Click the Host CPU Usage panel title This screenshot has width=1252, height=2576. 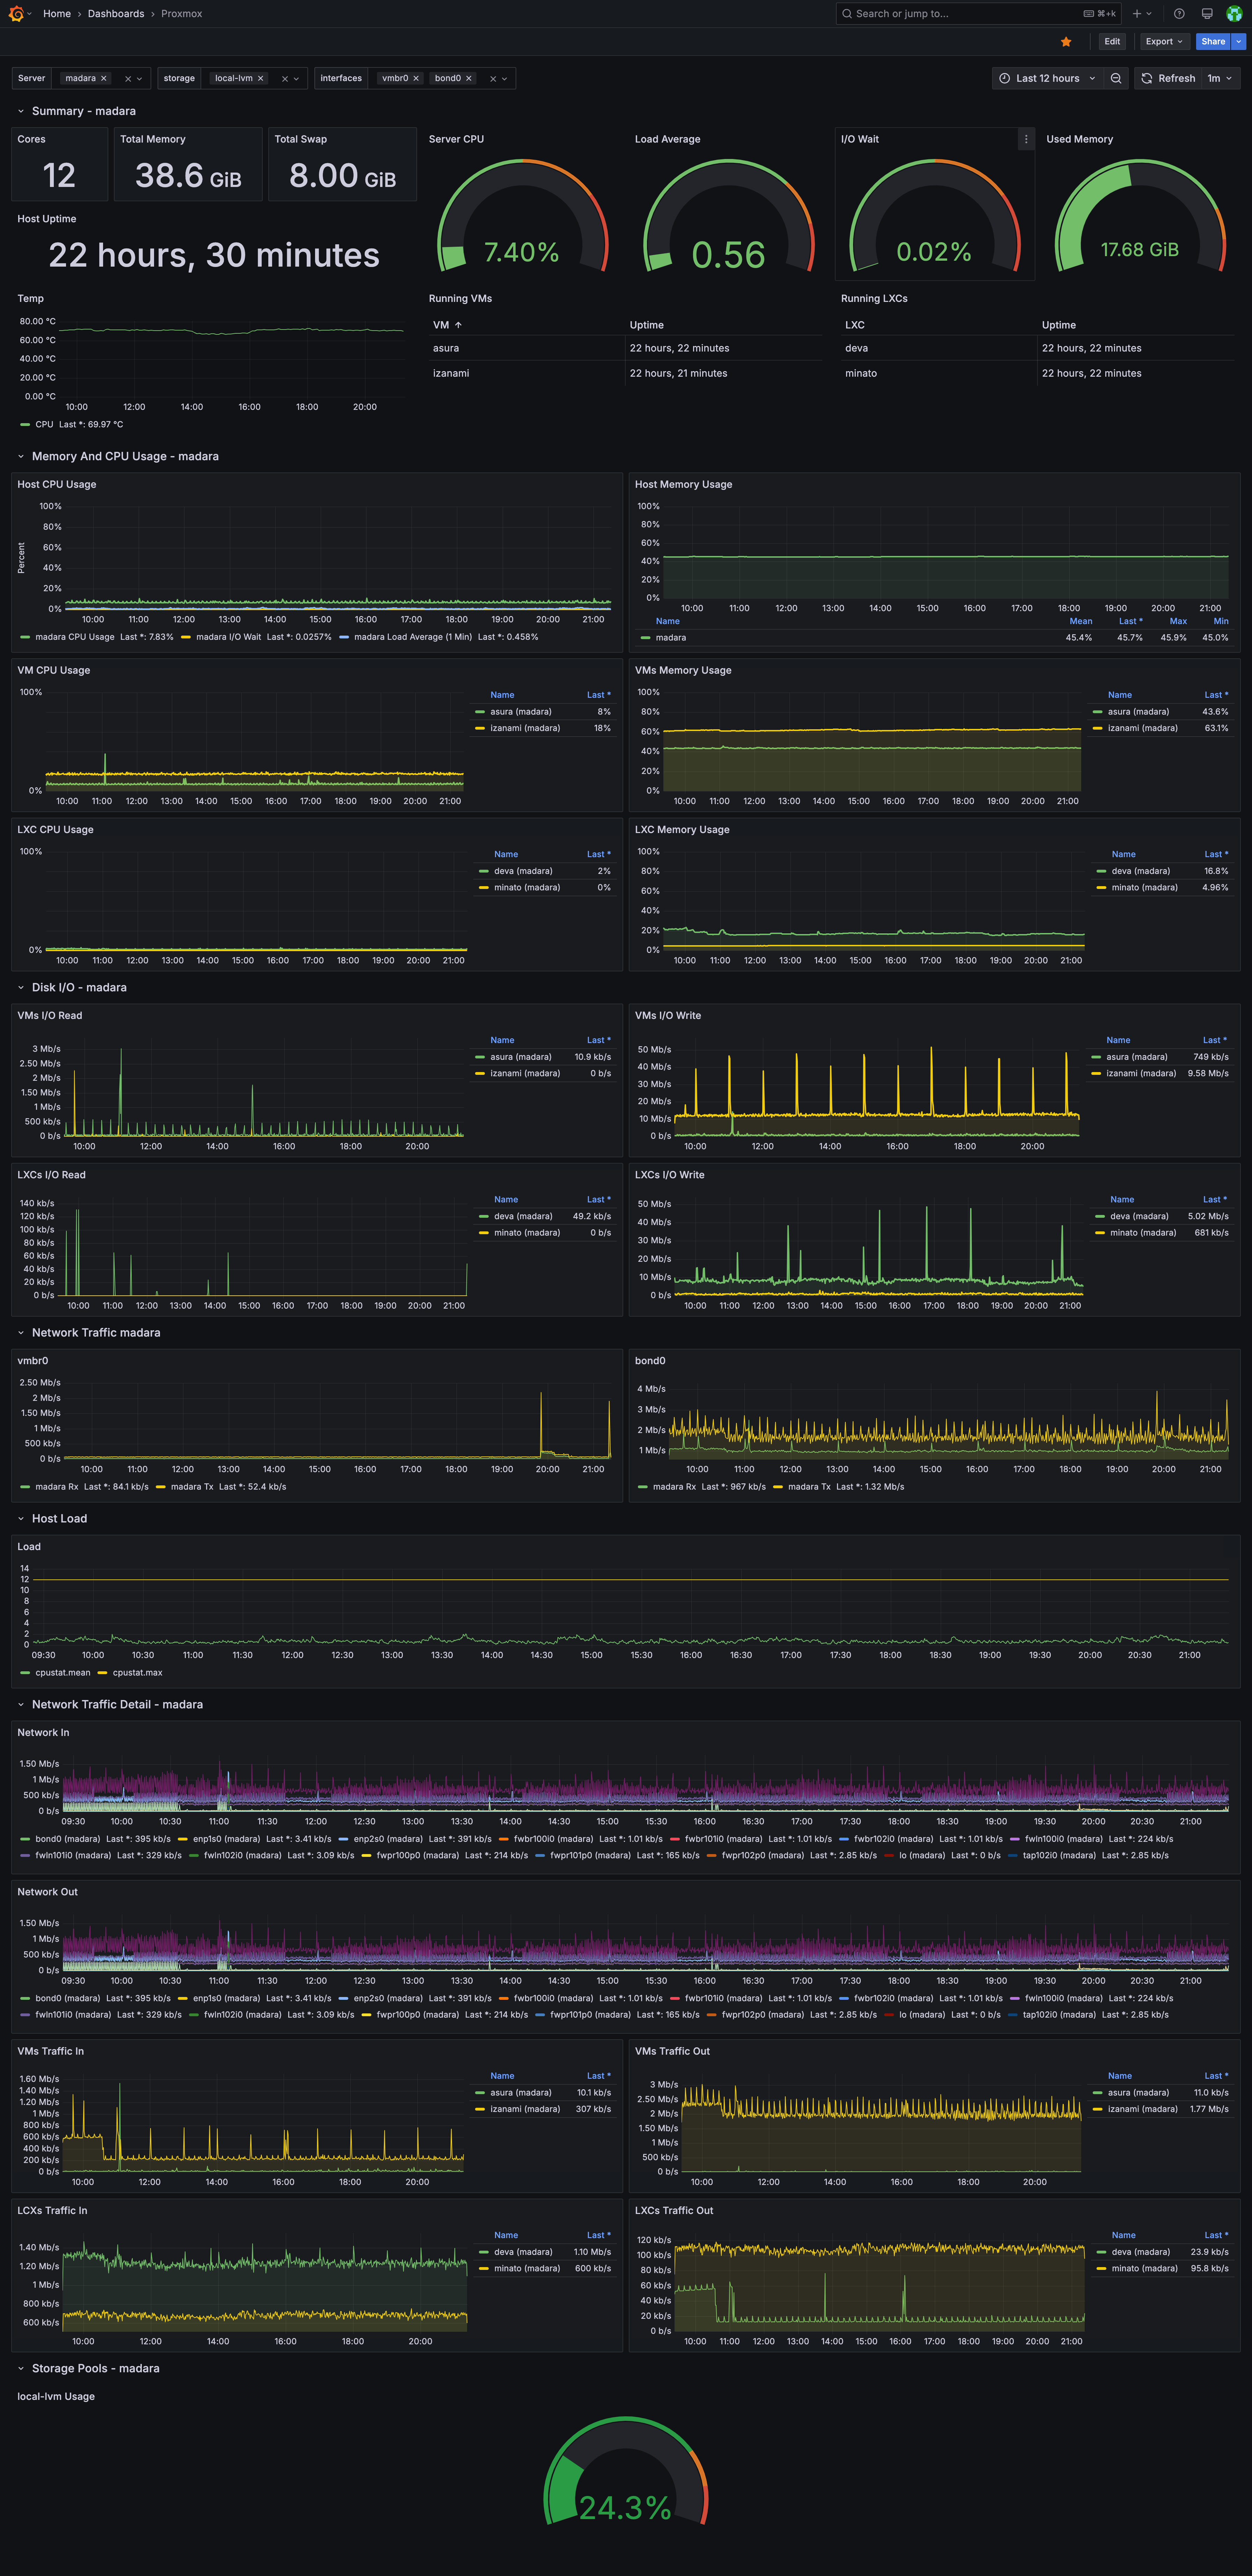[57, 485]
